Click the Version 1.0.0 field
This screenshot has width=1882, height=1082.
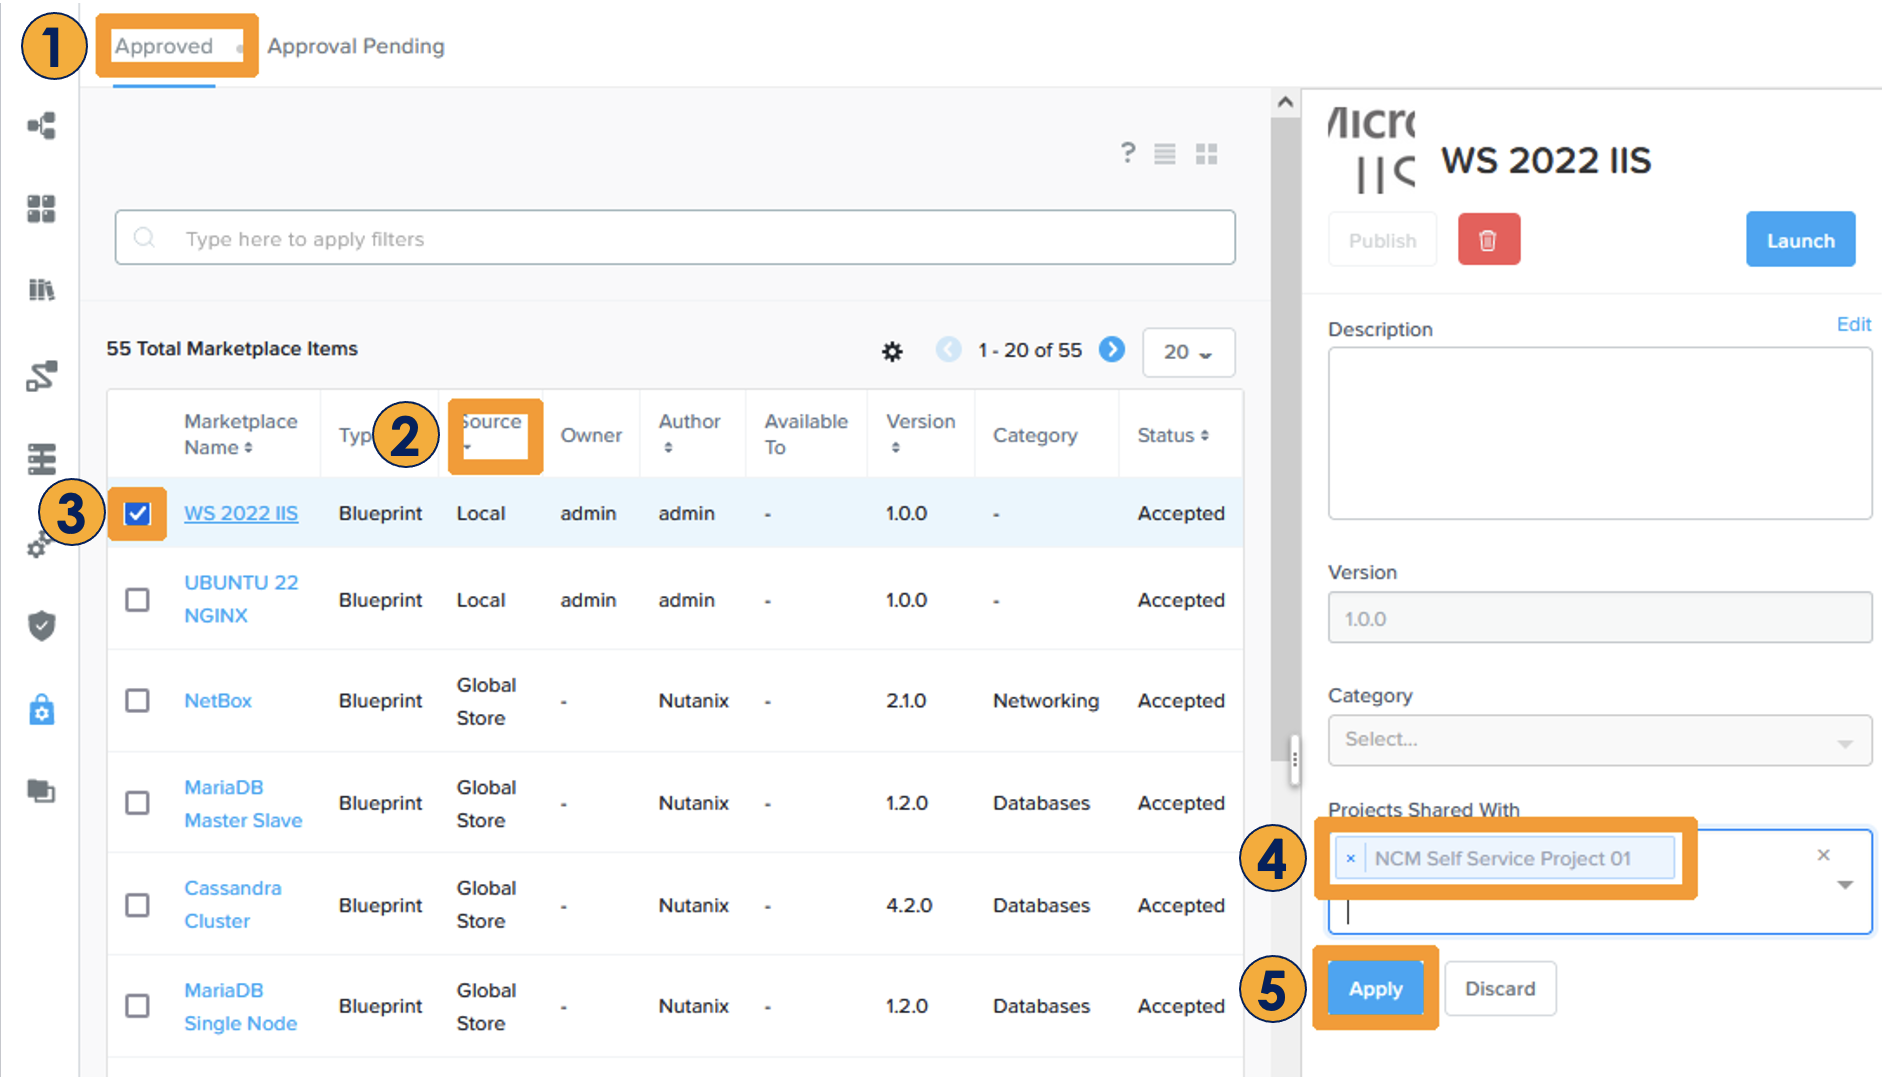[1600, 618]
